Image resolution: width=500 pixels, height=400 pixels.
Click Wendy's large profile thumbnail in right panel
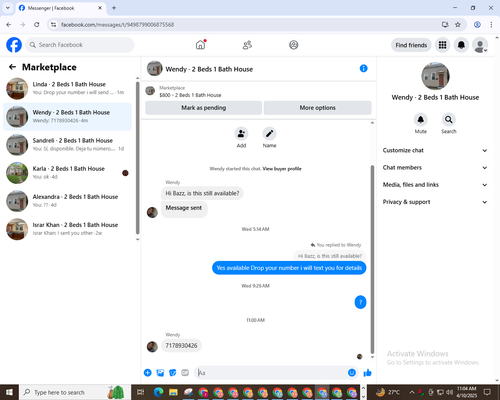pos(435,76)
